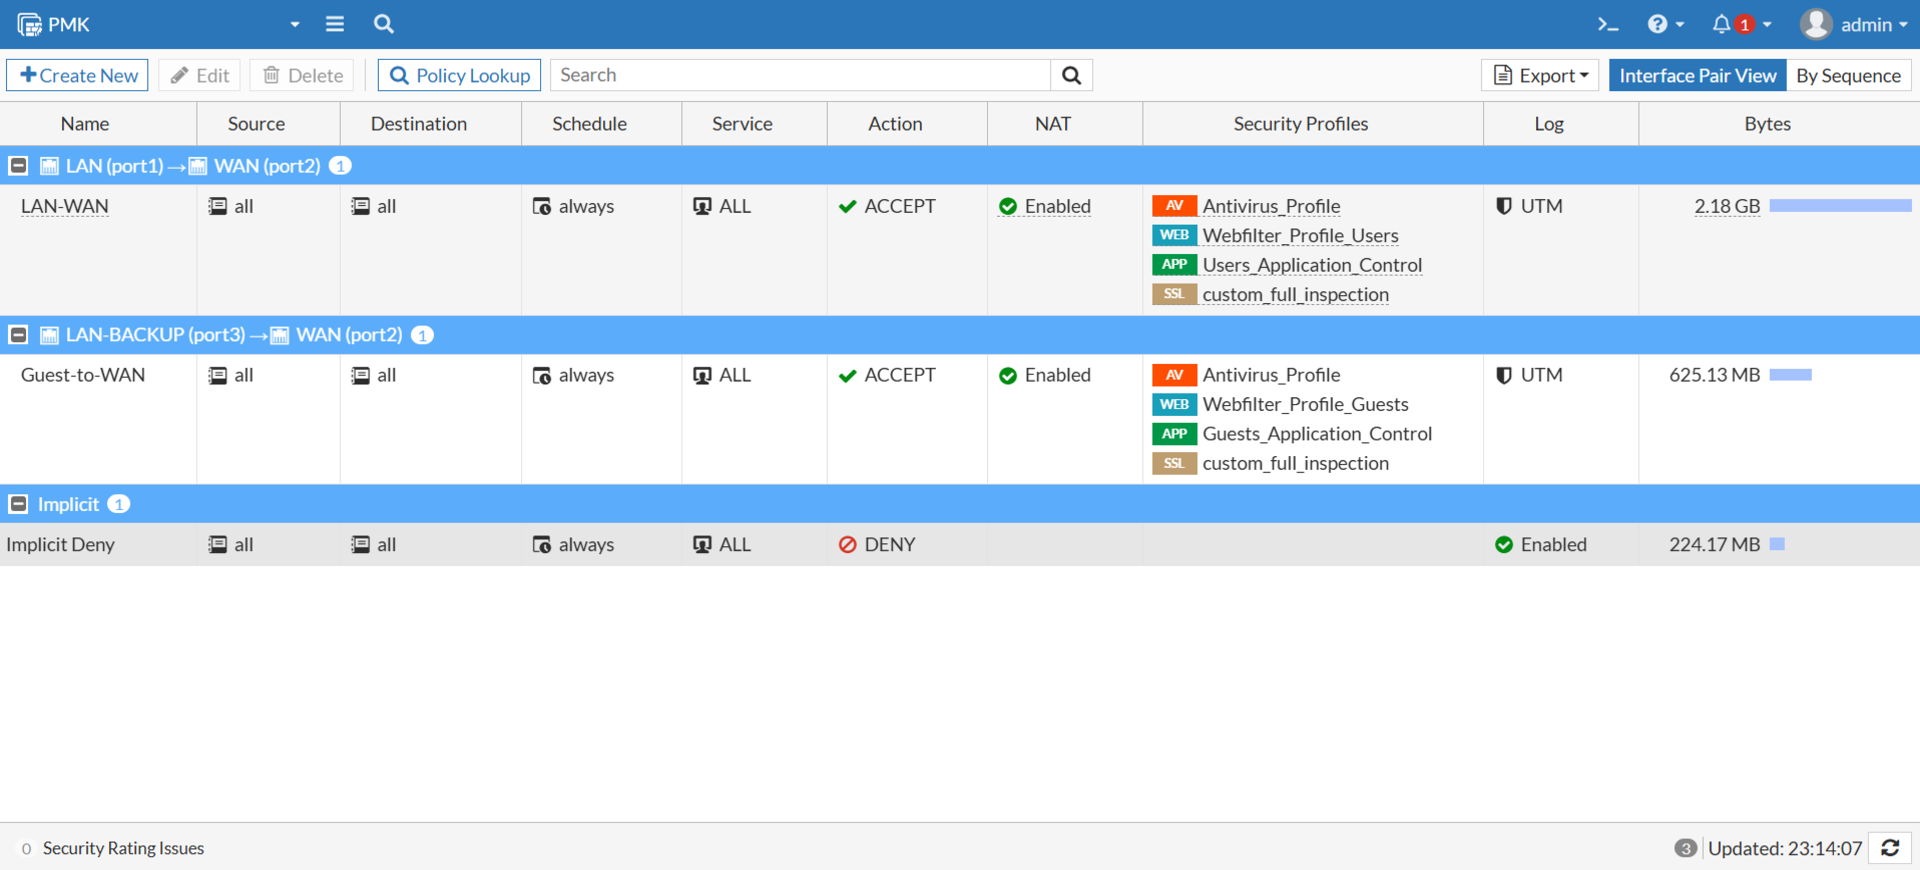Open the Help menu dropdown
The image size is (1920, 870).
(1665, 24)
